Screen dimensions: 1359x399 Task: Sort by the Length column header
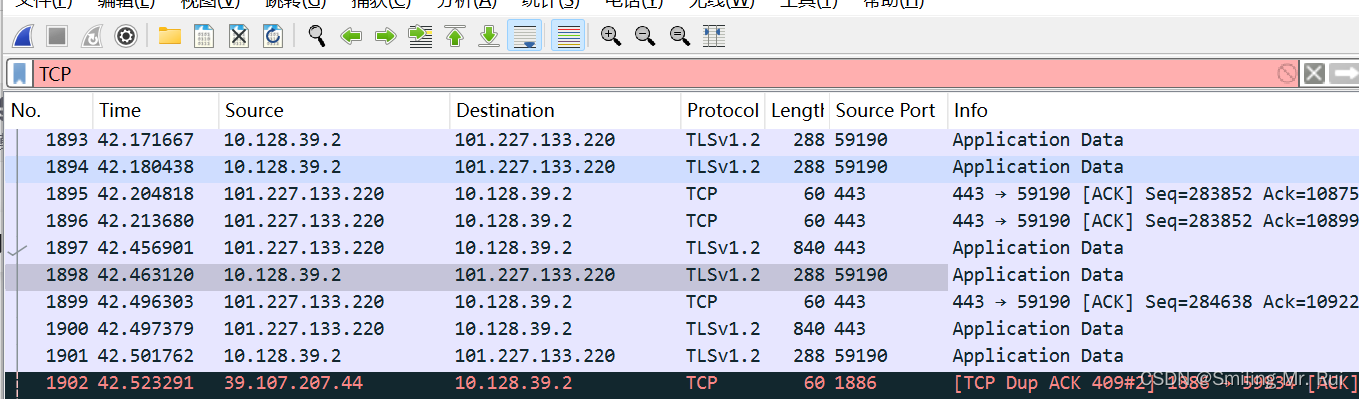[x=797, y=110]
